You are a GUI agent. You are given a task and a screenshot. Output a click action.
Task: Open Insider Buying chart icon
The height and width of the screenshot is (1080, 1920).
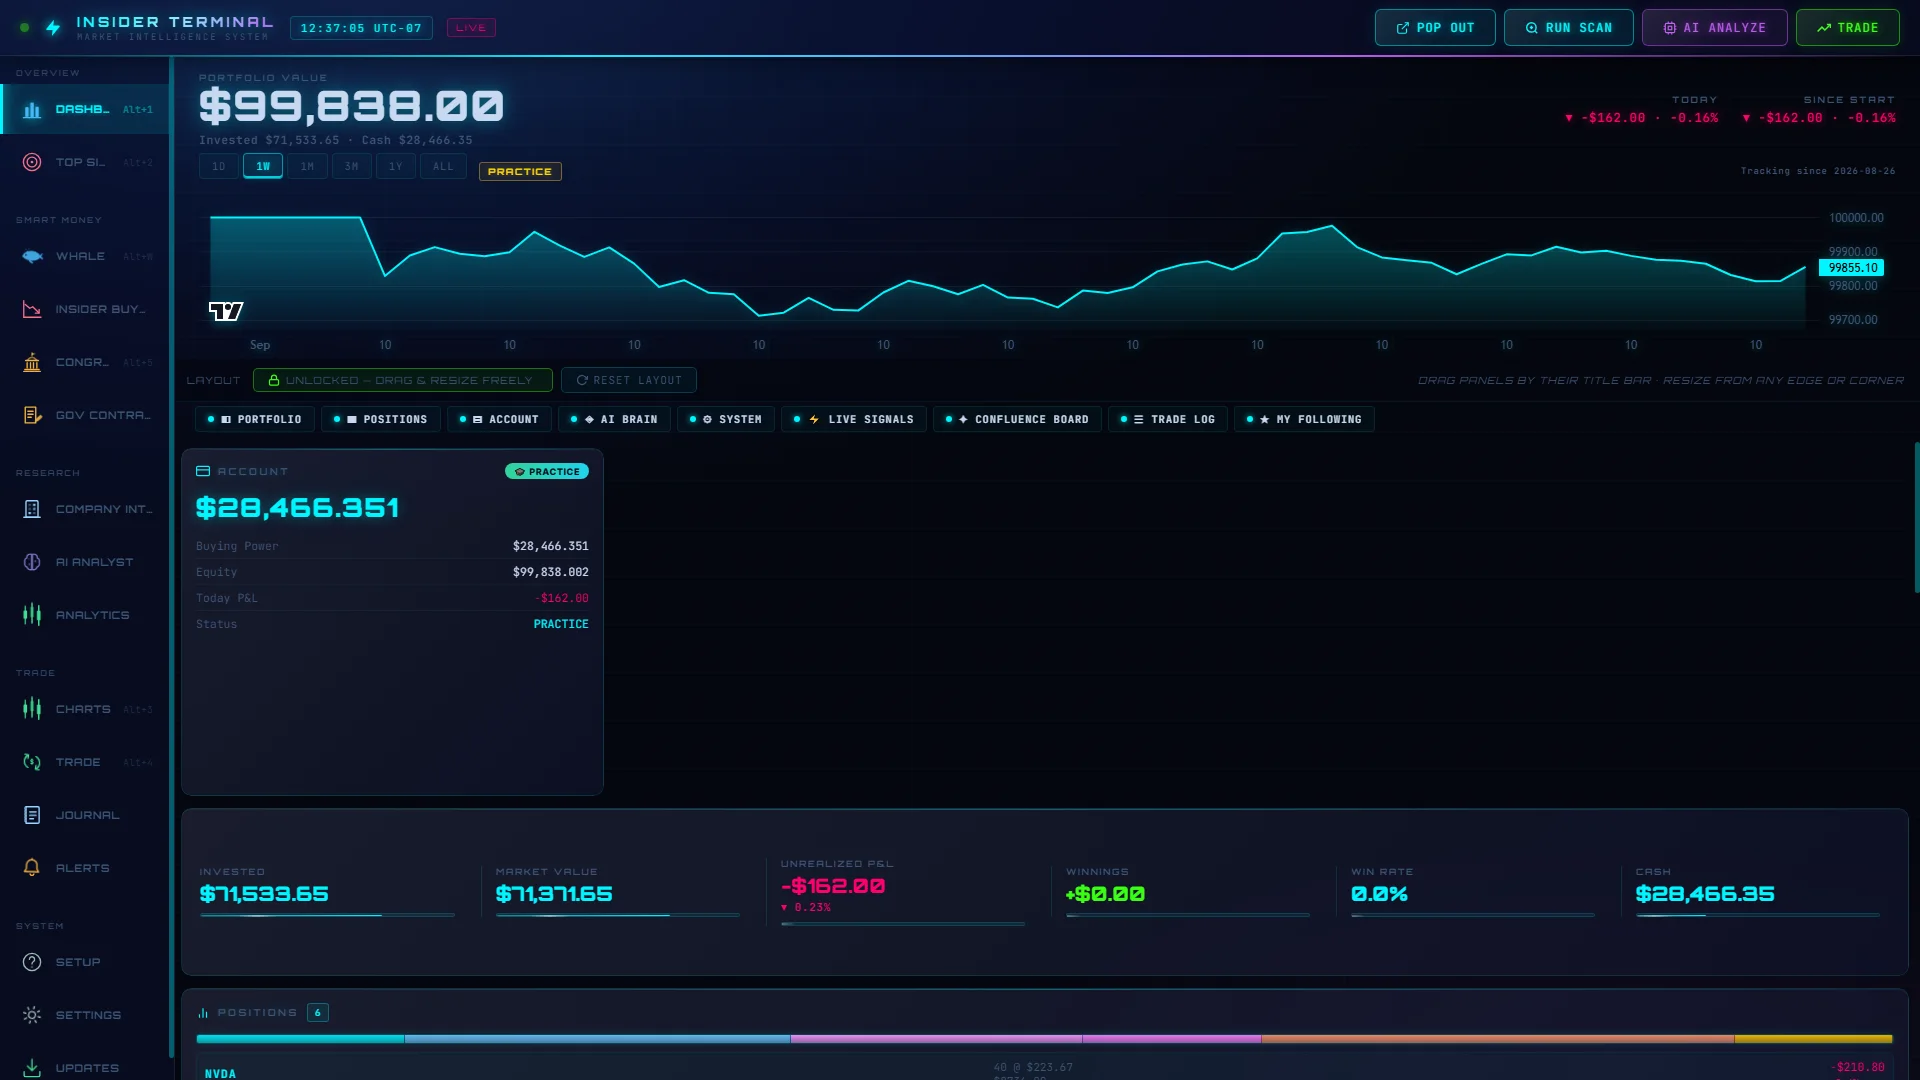click(32, 310)
